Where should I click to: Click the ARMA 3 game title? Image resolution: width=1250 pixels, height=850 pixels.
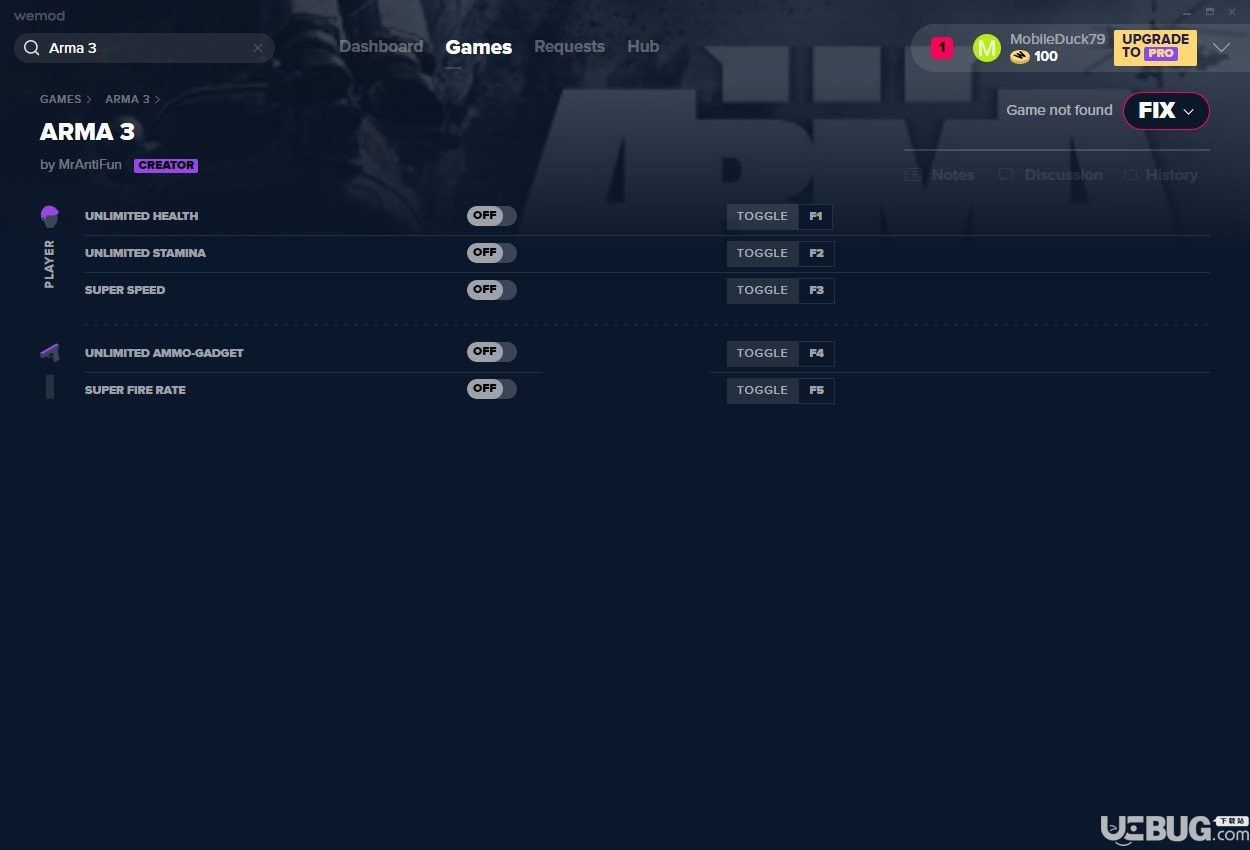pos(87,132)
